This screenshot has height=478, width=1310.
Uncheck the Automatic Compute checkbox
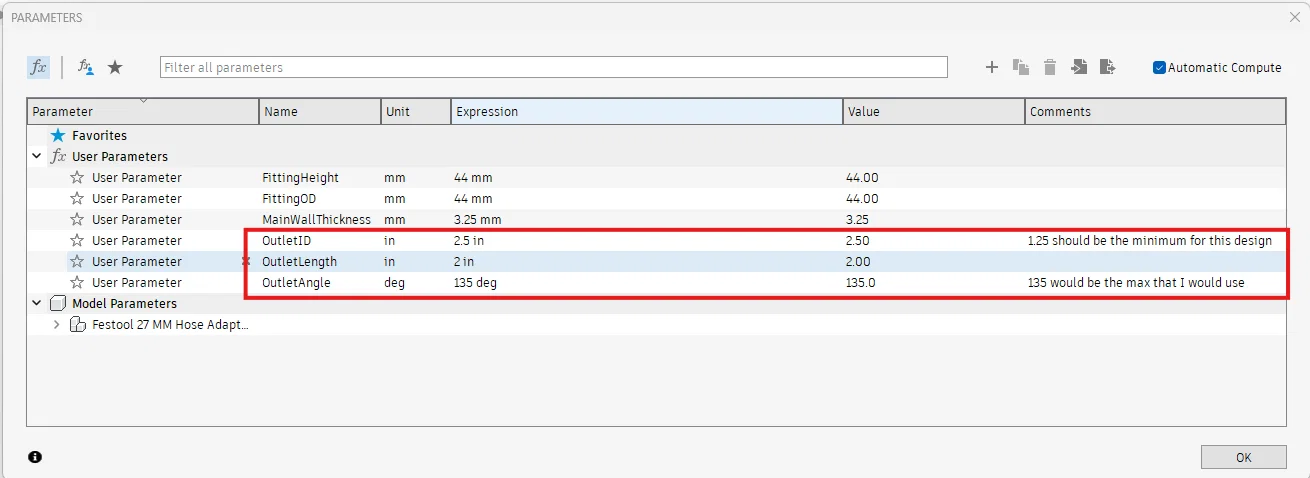pyautogui.click(x=1159, y=68)
